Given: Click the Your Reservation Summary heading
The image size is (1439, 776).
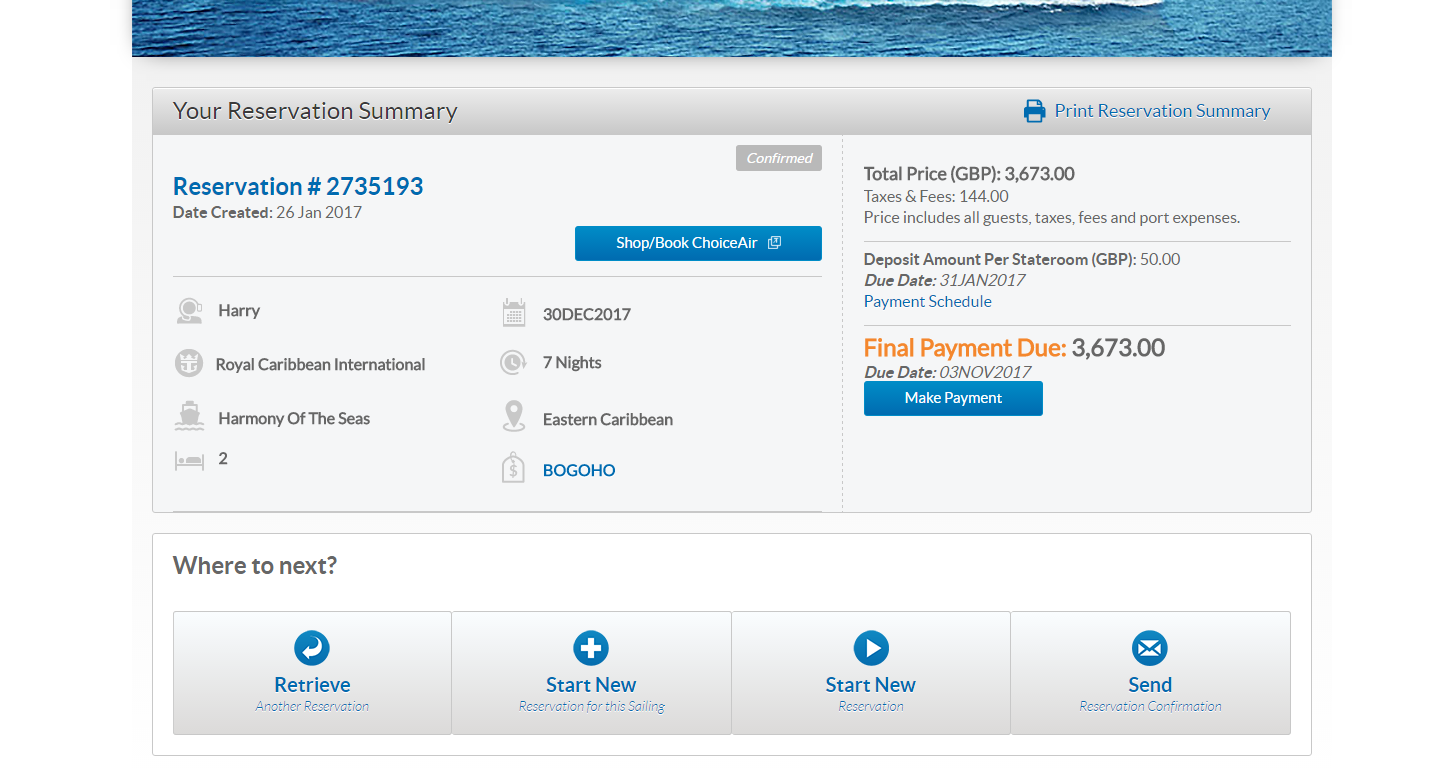Looking at the screenshot, I should point(315,111).
